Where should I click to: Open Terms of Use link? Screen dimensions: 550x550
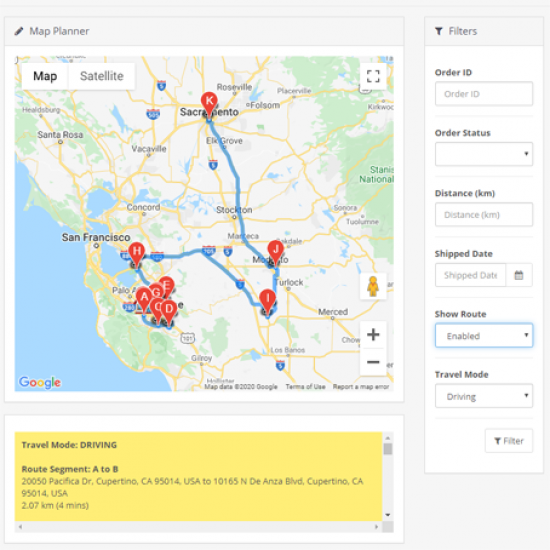(x=305, y=387)
